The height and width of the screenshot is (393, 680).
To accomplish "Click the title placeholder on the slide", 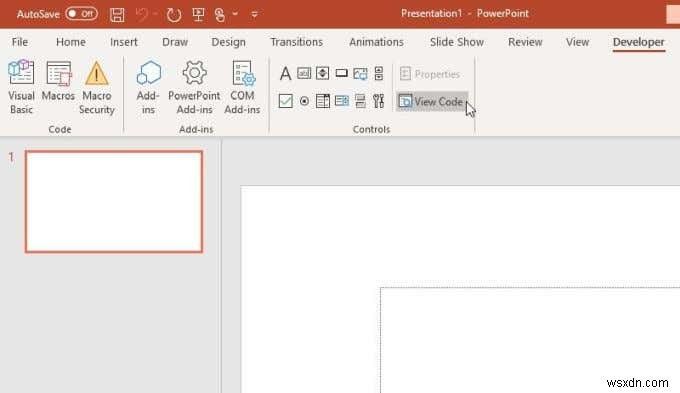I will 530,340.
